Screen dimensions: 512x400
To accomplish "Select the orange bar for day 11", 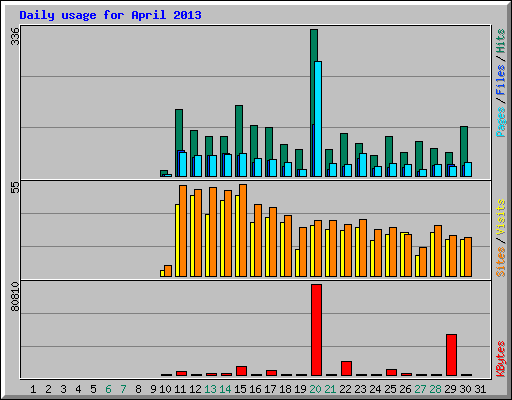I will tap(183, 231).
